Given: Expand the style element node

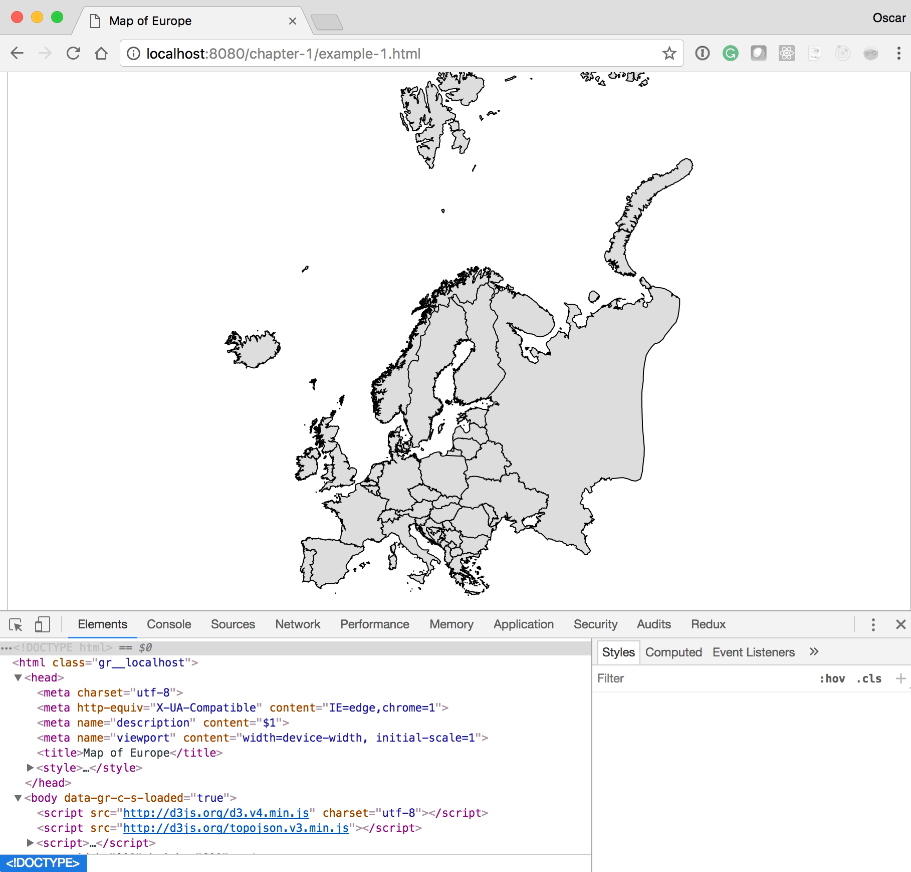Looking at the screenshot, I should click(x=30, y=768).
